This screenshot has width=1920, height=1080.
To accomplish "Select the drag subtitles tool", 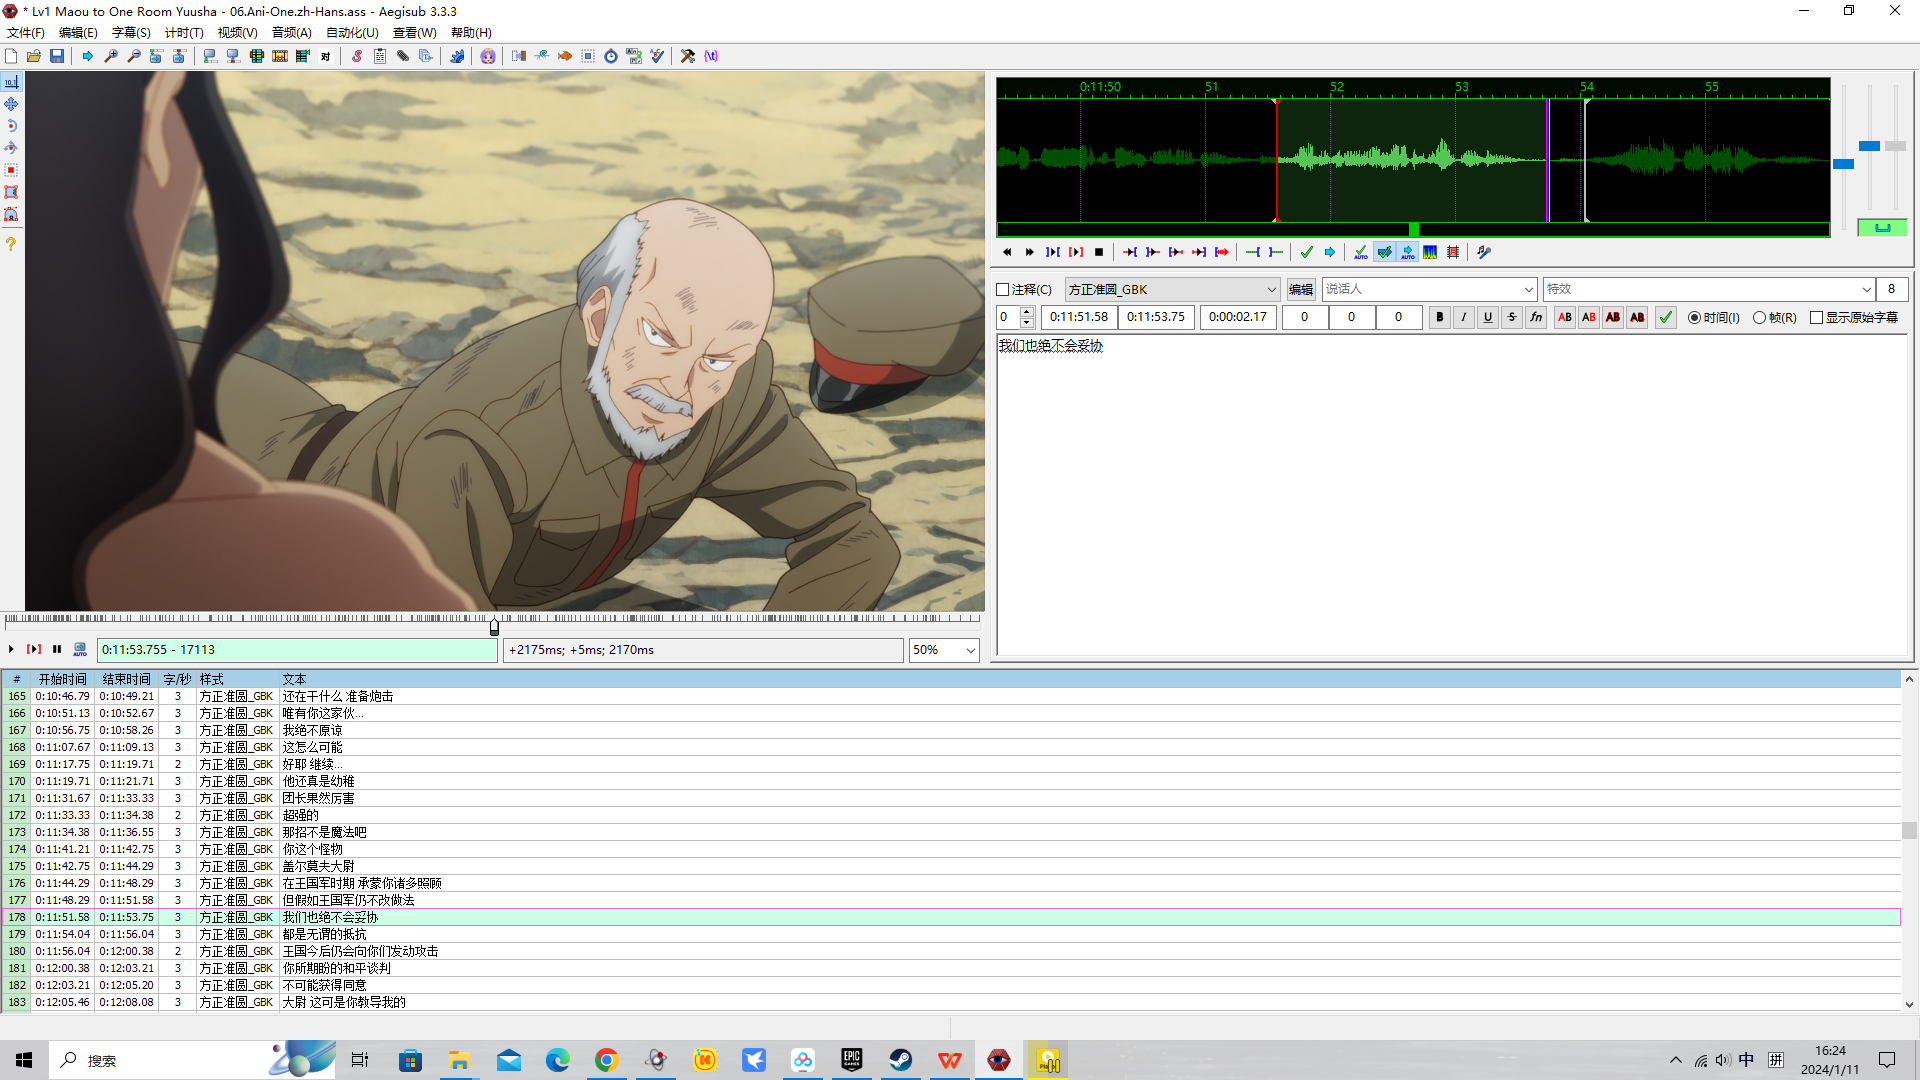I will tap(11, 104).
